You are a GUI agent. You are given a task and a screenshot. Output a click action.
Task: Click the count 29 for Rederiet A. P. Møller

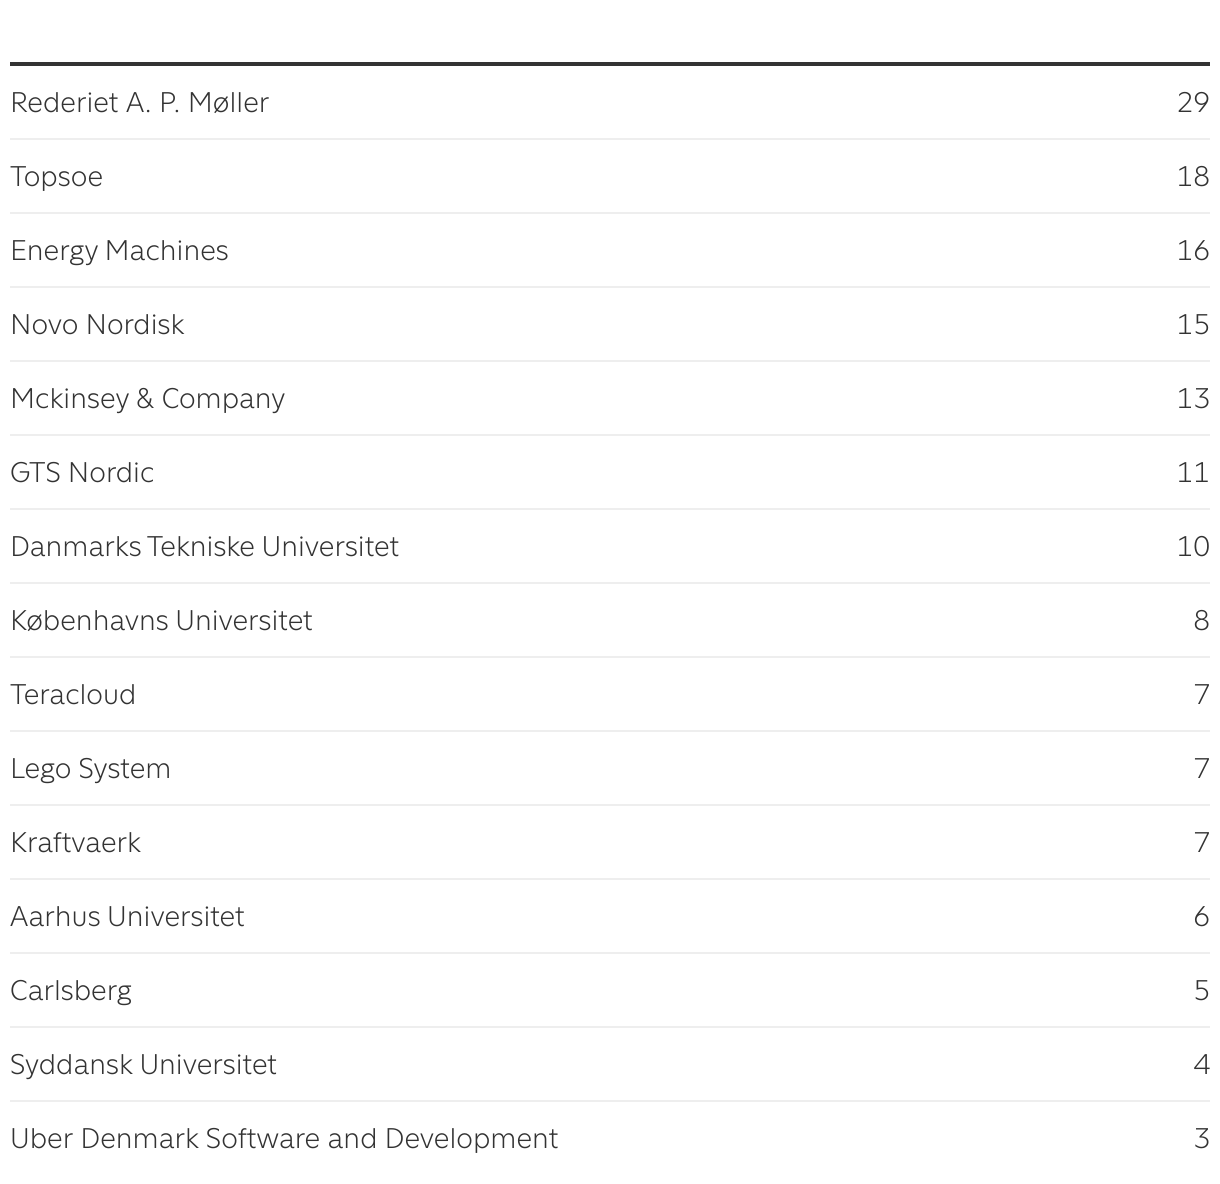click(x=1193, y=103)
